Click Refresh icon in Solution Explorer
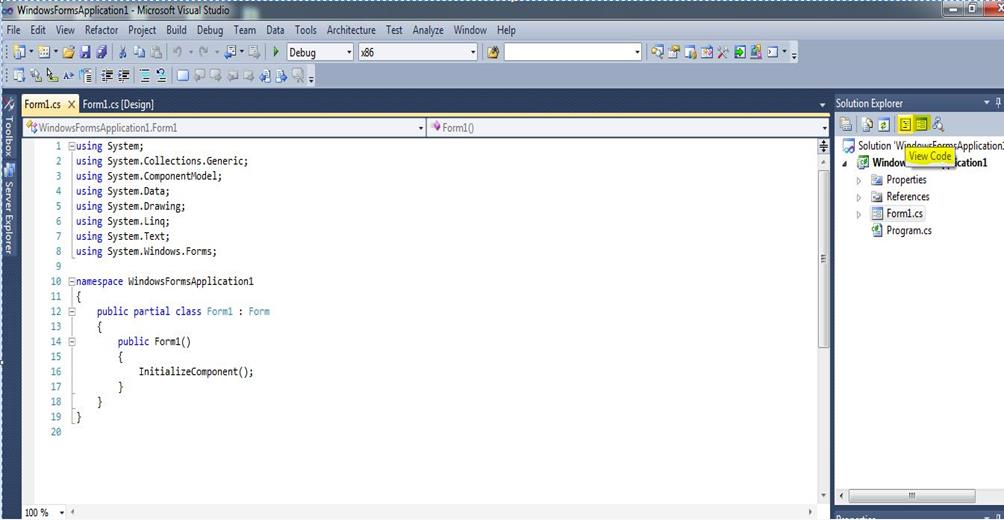This screenshot has width=1004, height=520. [883, 124]
